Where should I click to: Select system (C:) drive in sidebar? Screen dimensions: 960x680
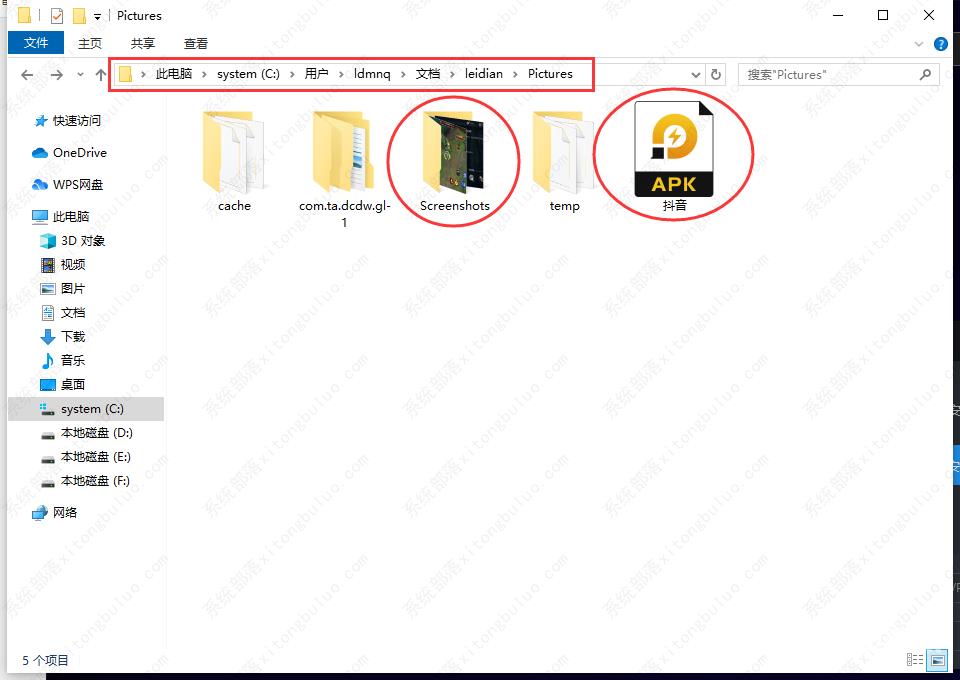coord(86,409)
